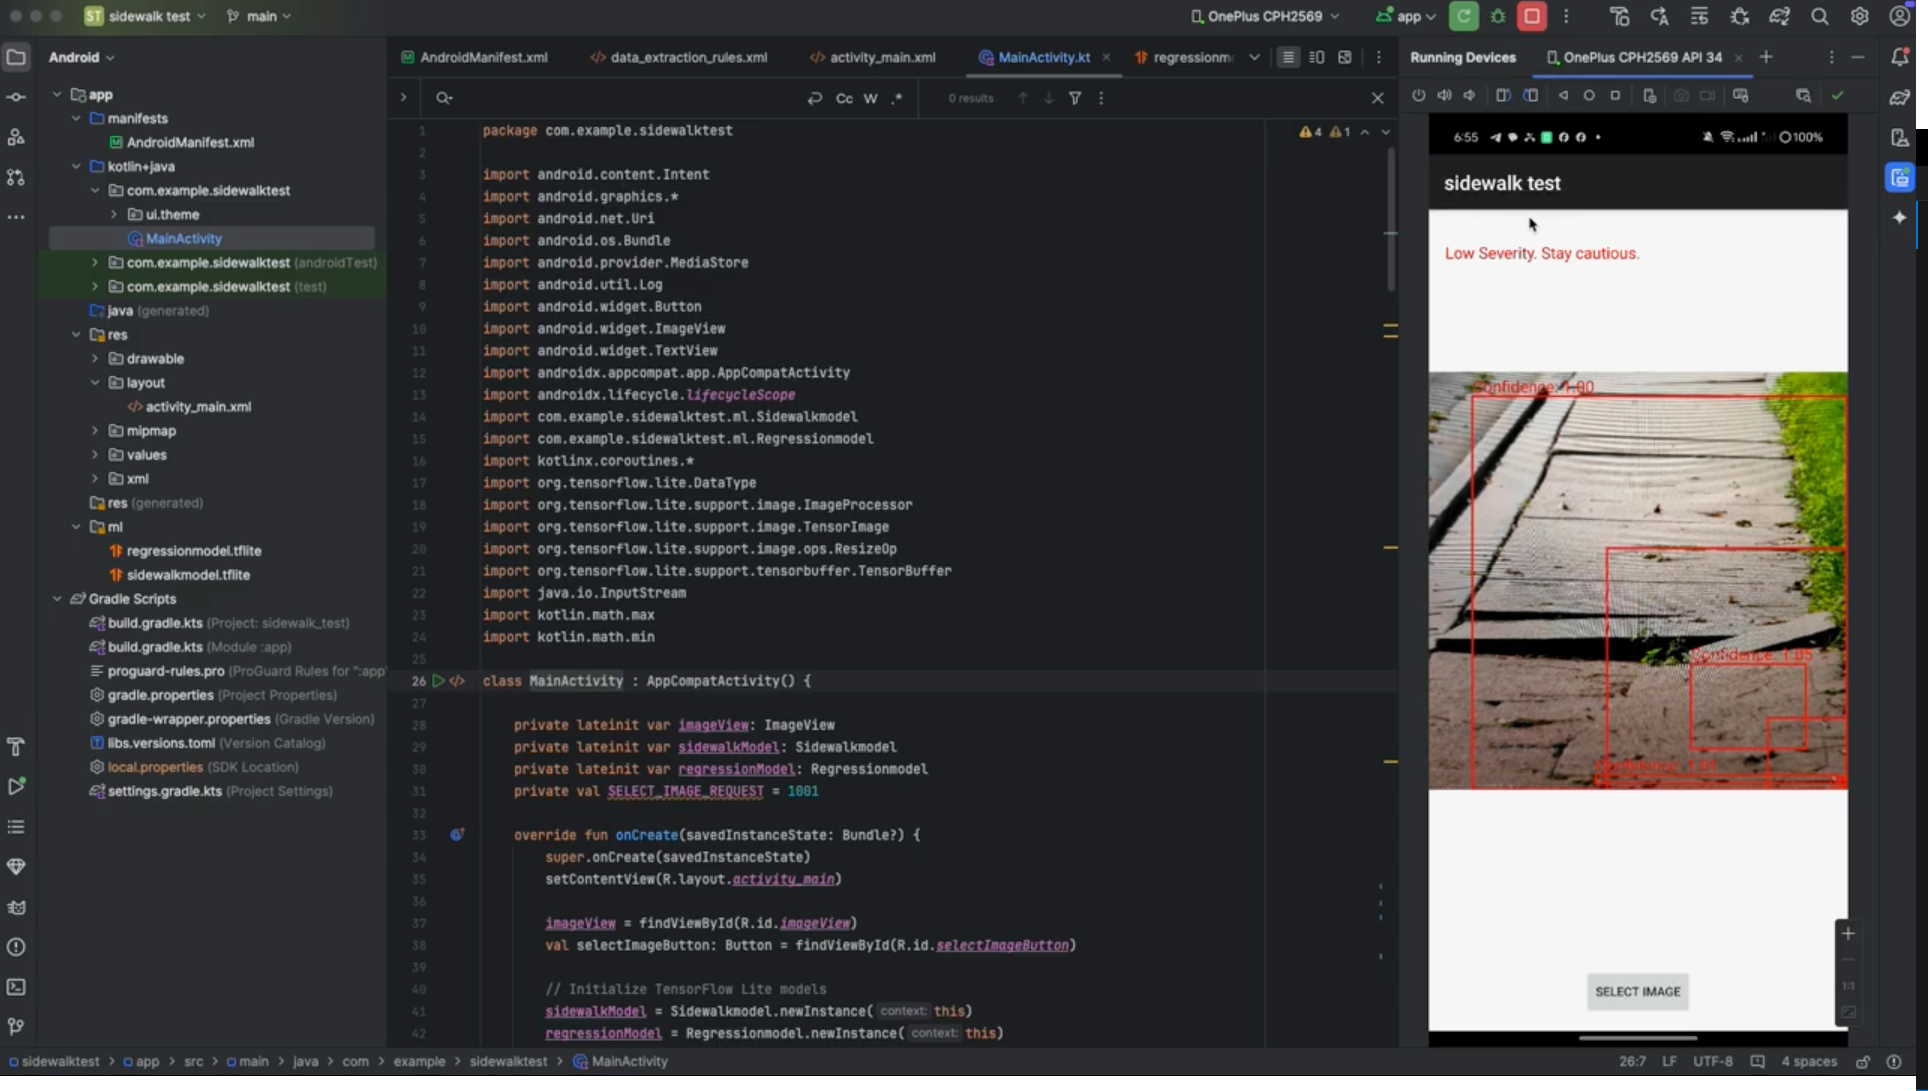Click the power/stop button in device panel
The image size is (1928, 1091).
click(x=1418, y=95)
